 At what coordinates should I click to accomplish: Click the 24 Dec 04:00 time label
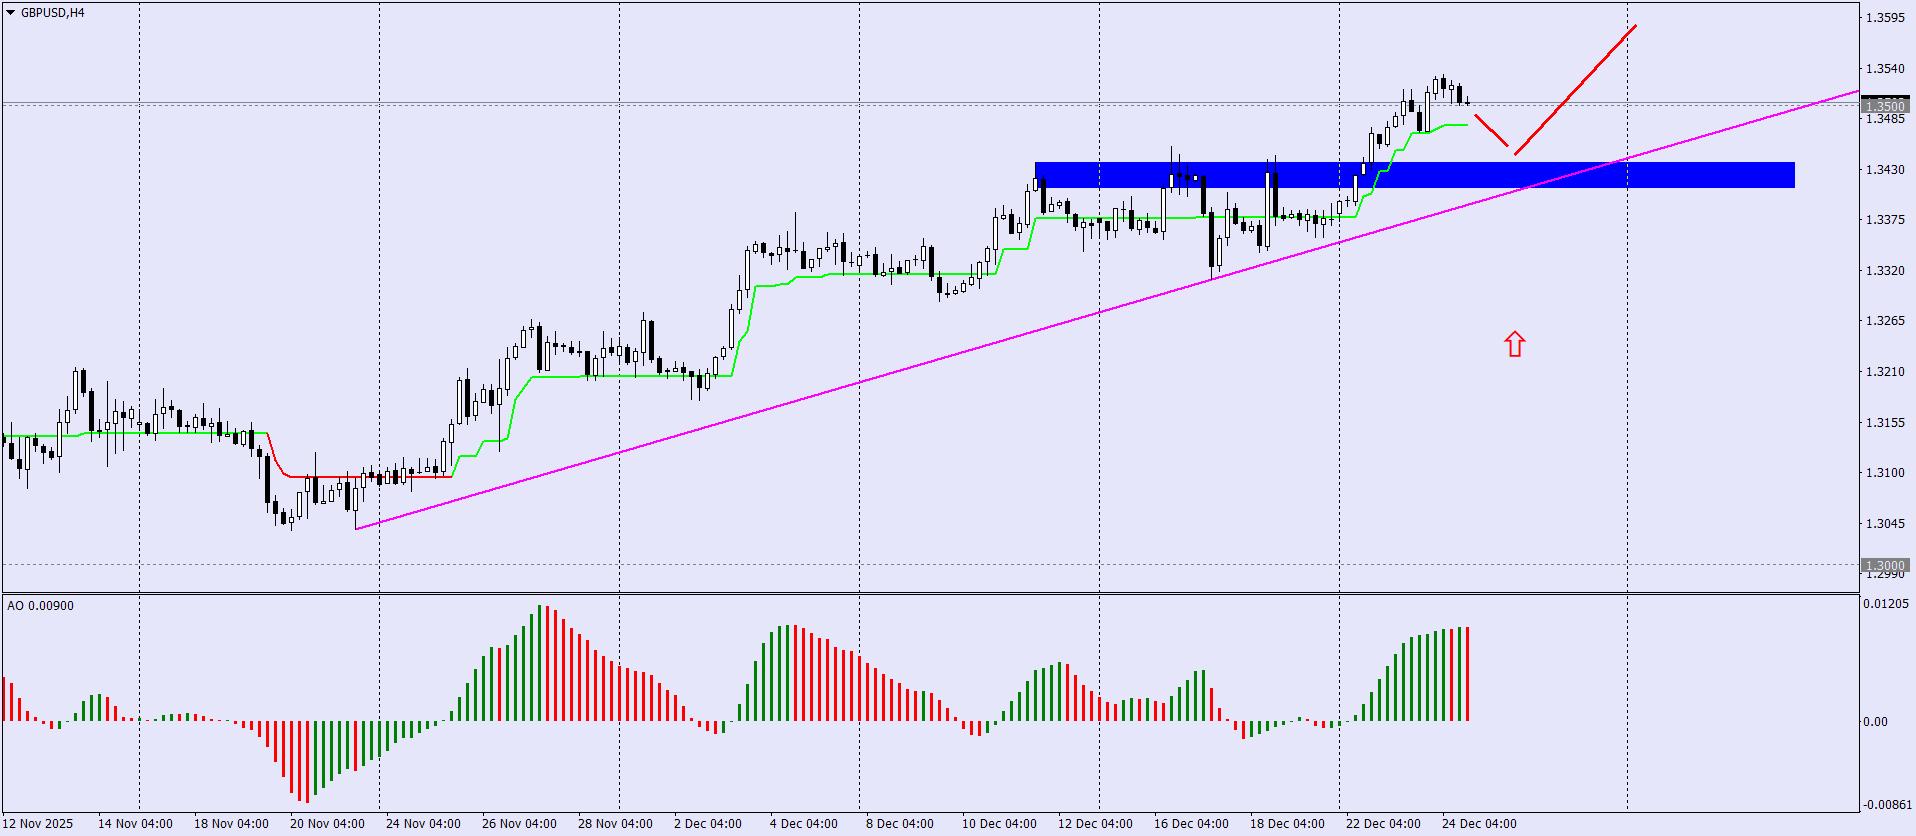click(x=1479, y=824)
